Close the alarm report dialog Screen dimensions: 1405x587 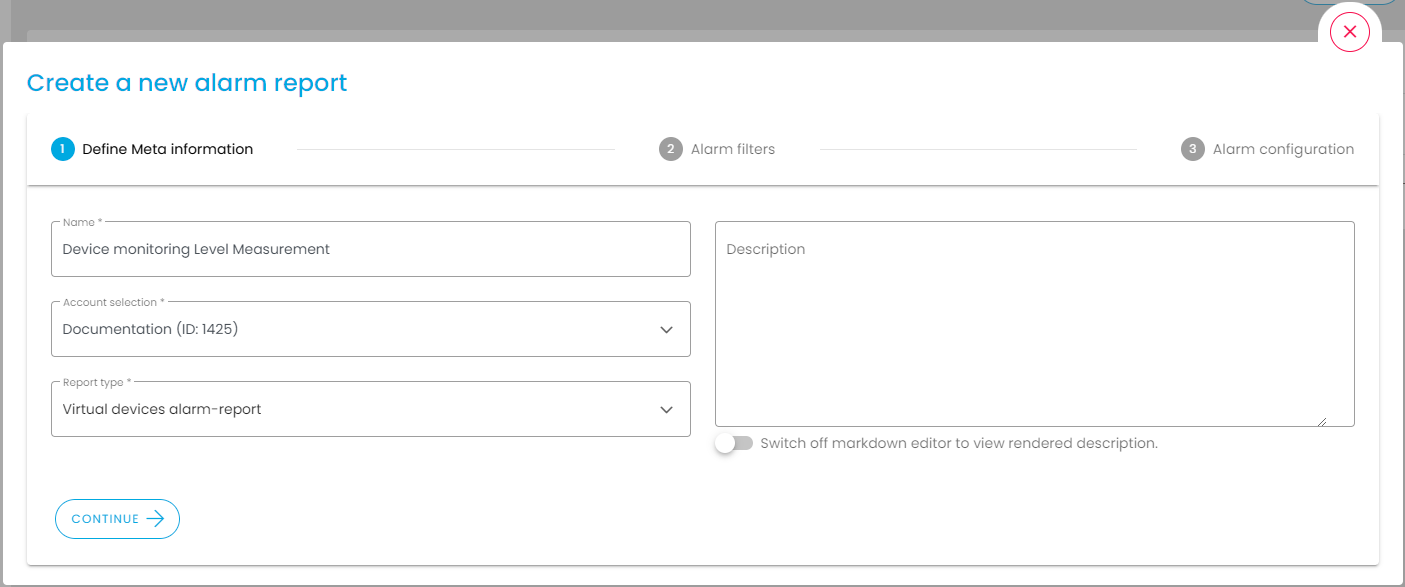point(1349,32)
